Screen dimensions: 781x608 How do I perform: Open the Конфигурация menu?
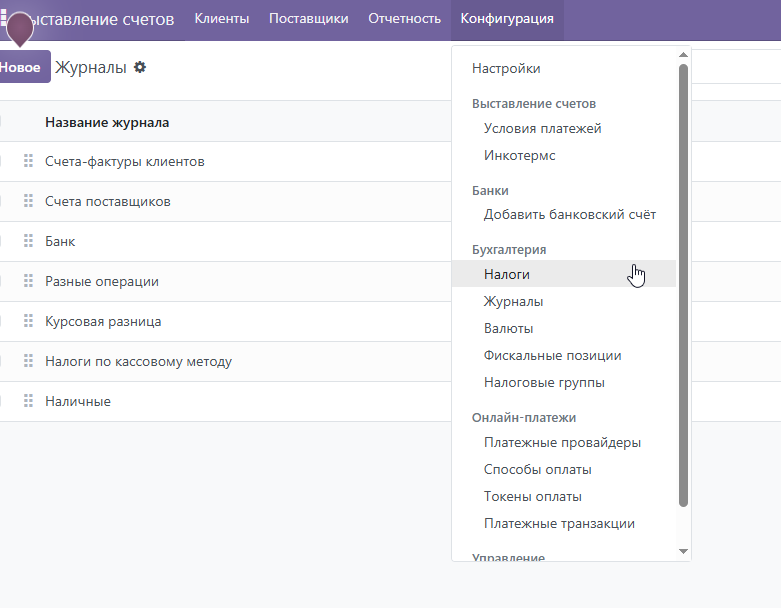pyautogui.click(x=507, y=19)
